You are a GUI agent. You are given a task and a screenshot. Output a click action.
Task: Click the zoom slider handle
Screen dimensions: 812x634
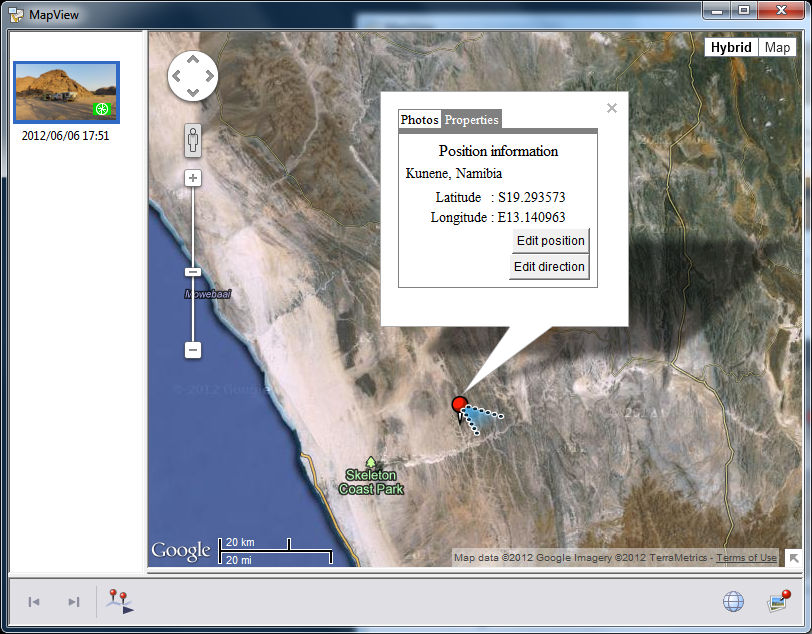pyautogui.click(x=193, y=272)
